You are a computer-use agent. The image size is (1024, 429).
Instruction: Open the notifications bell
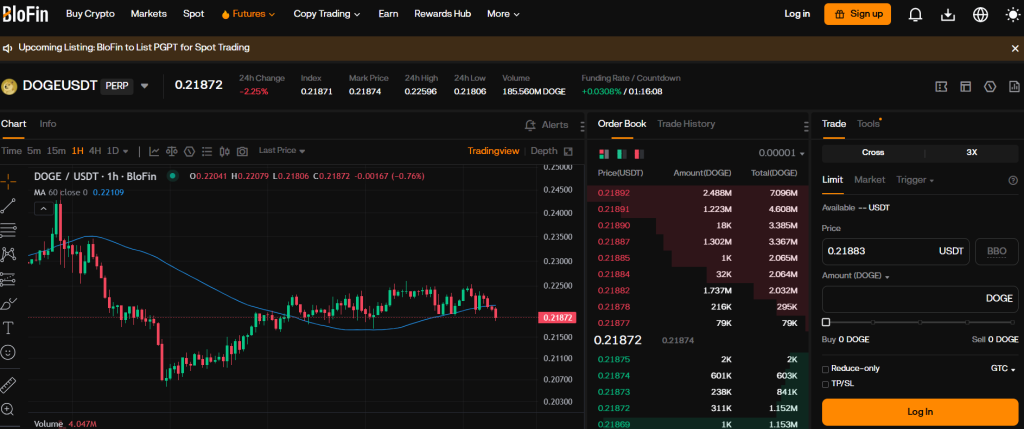pos(916,14)
